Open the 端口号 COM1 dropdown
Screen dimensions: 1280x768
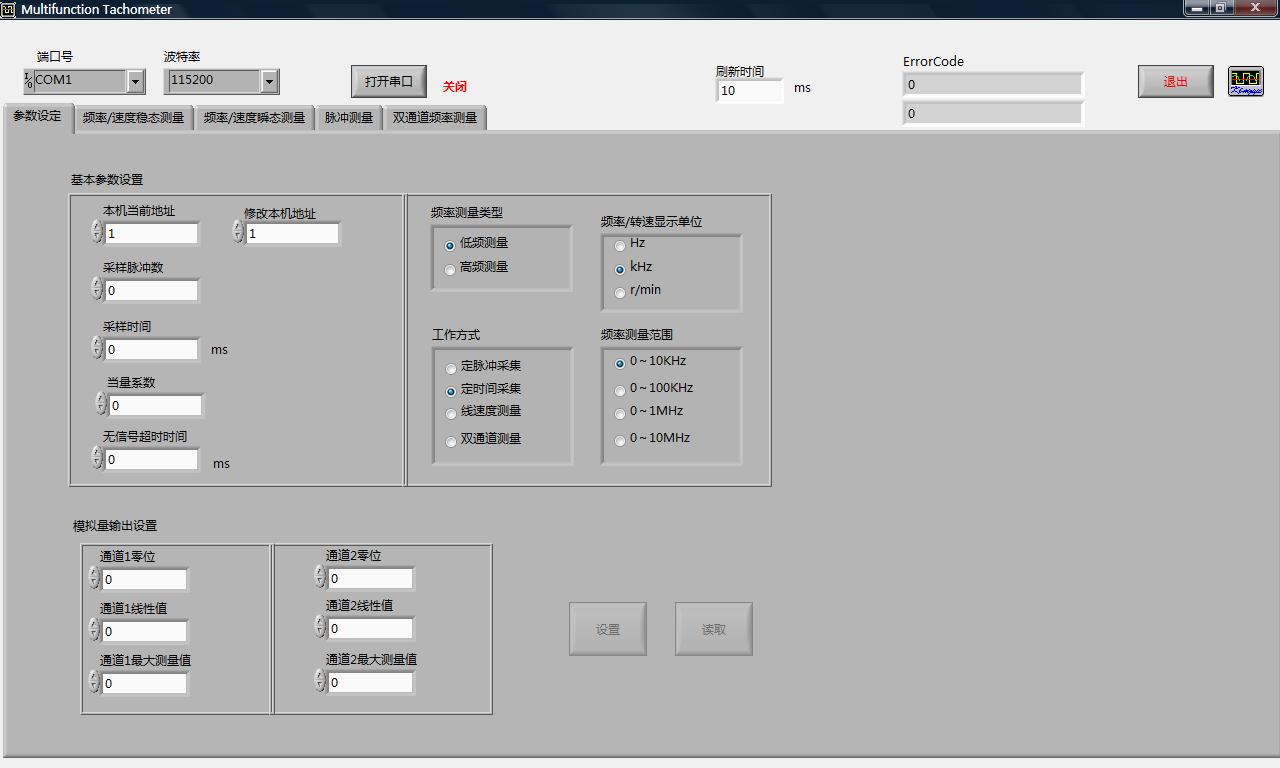coord(135,81)
